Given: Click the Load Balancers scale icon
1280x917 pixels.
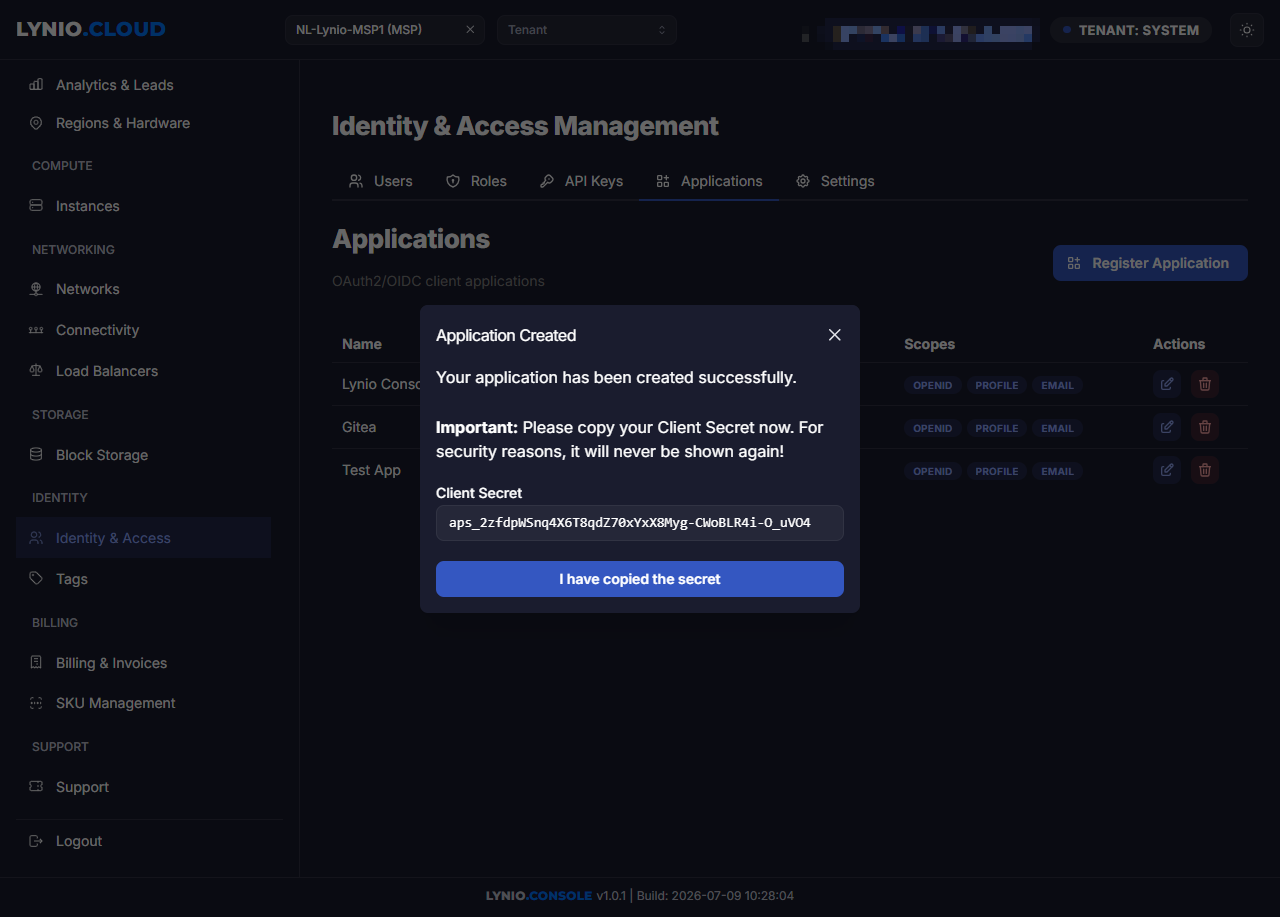Looking at the screenshot, I should click(36, 371).
